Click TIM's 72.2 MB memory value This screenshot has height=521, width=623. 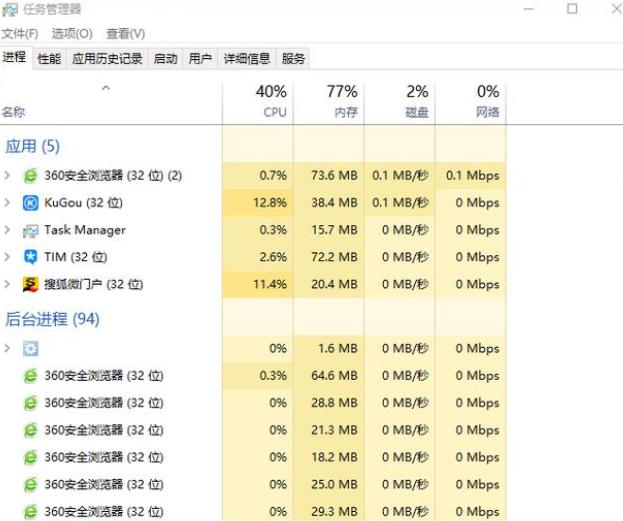coord(334,257)
